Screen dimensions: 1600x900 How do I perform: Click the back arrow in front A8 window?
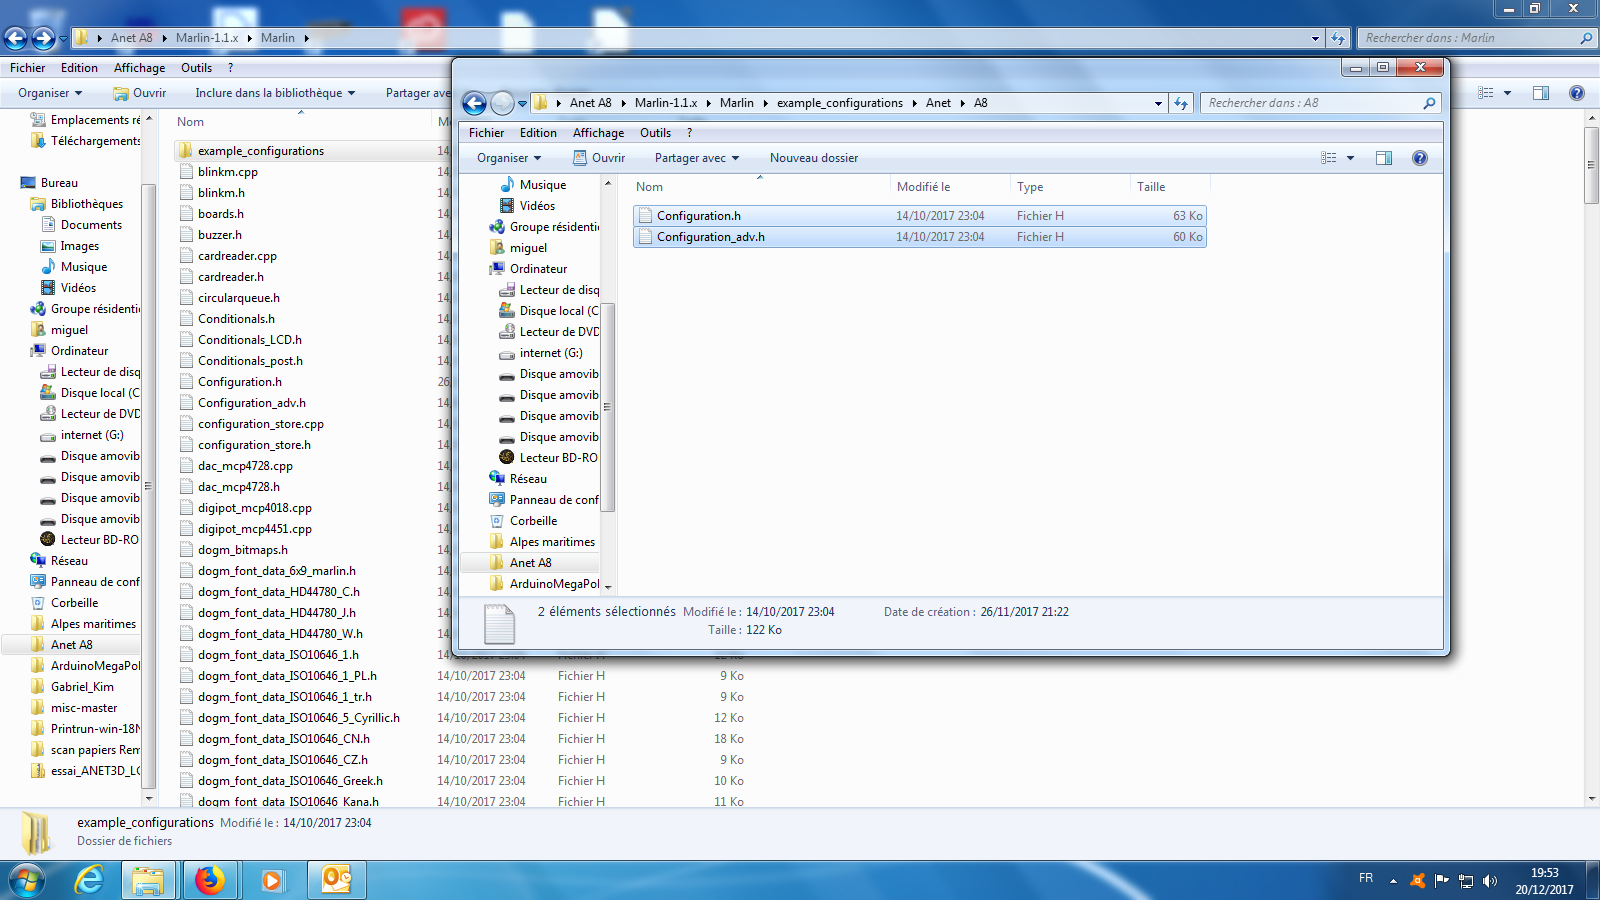(x=474, y=103)
